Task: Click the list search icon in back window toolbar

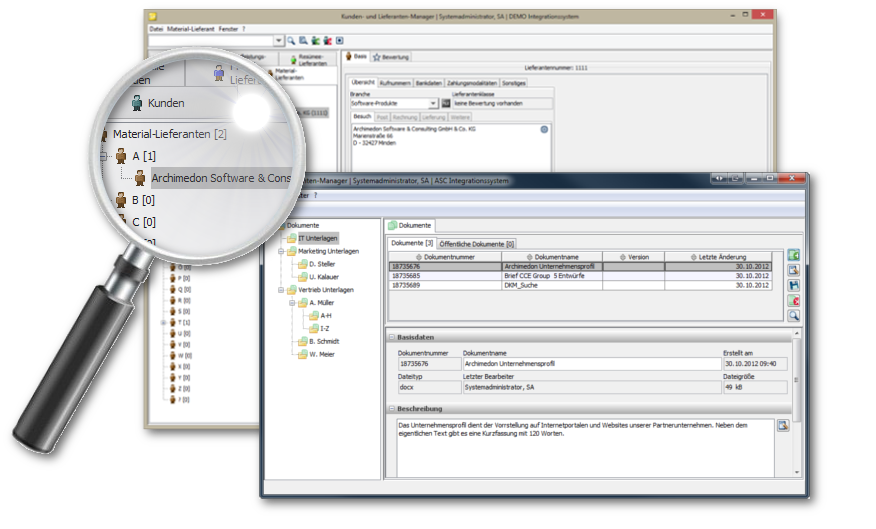Action: [x=303, y=40]
